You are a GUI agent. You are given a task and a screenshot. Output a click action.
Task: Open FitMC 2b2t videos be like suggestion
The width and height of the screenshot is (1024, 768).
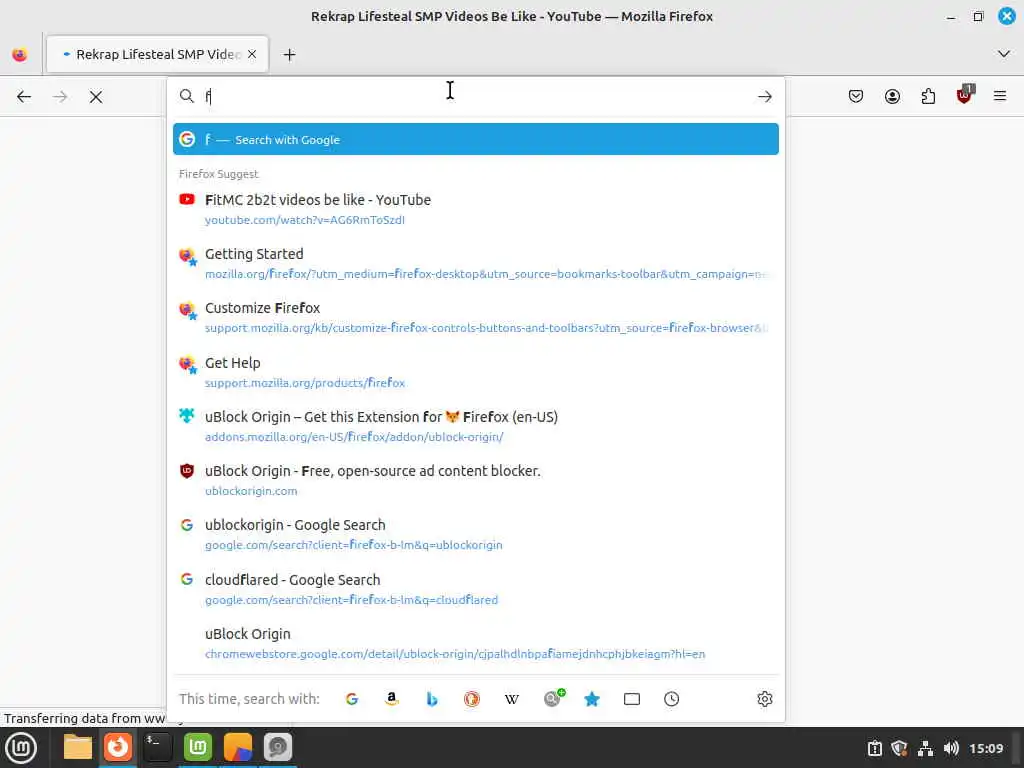point(475,209)
